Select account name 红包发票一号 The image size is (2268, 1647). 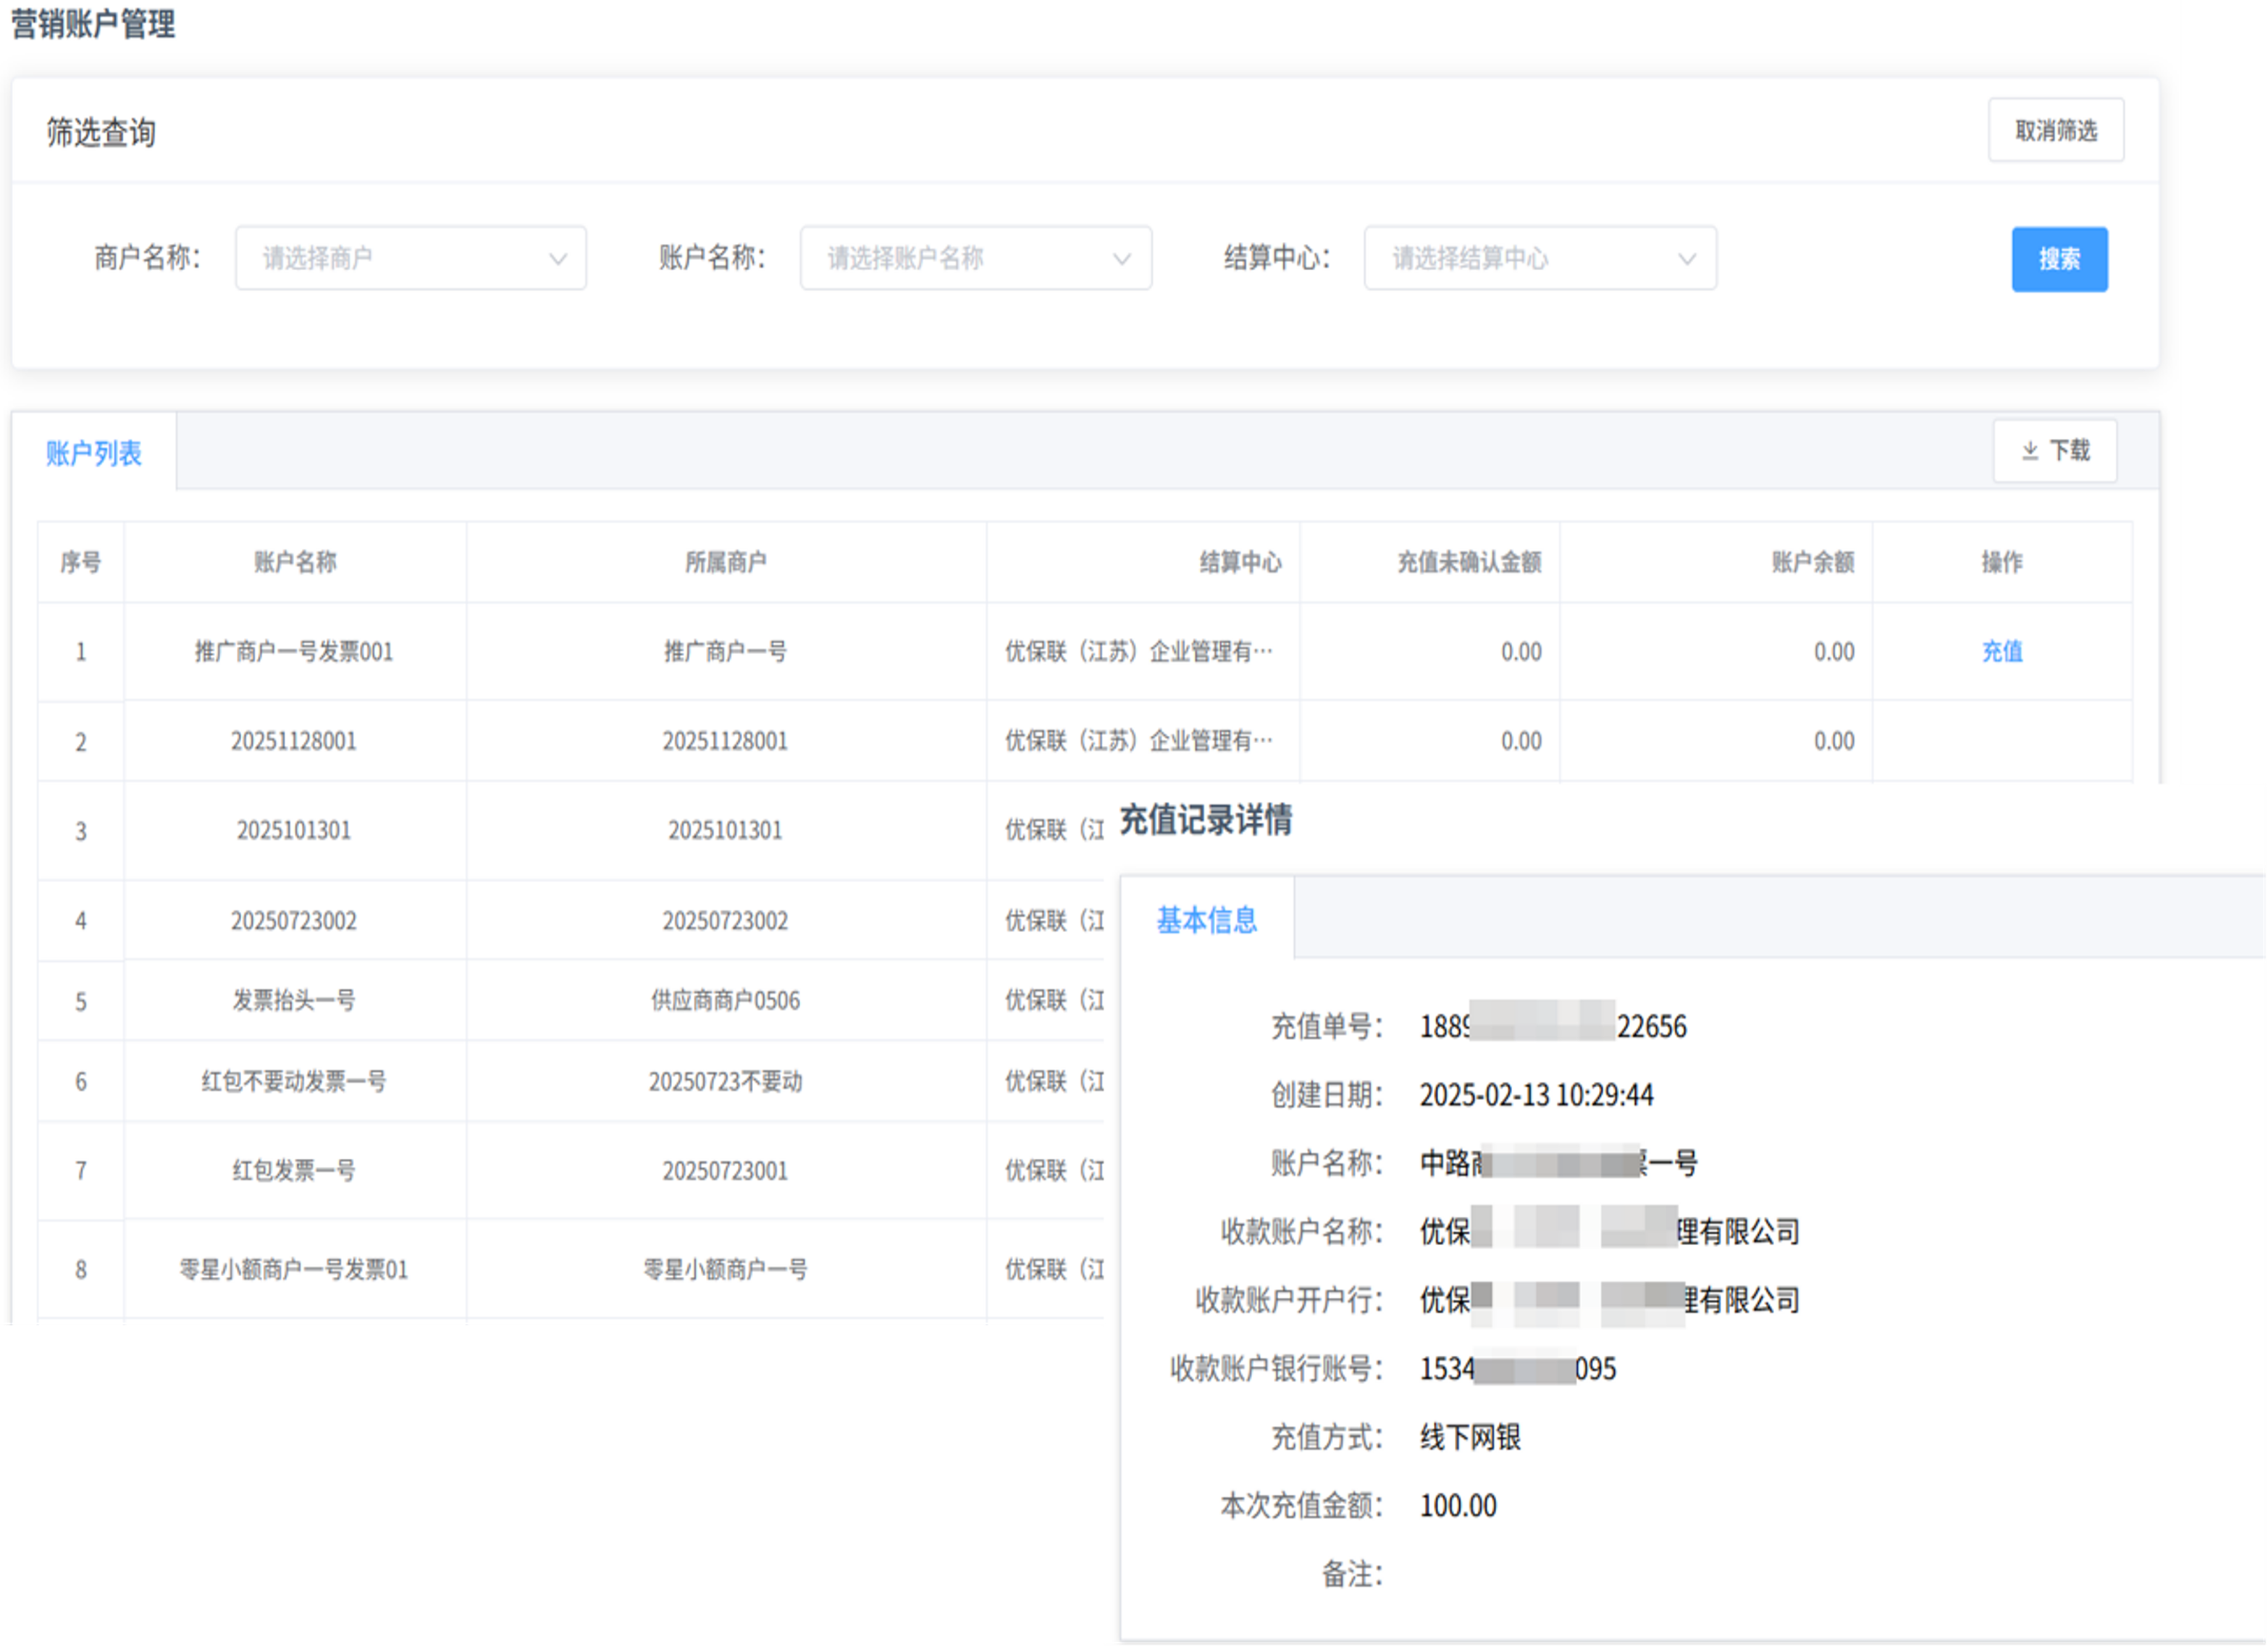click(294, 1170)
